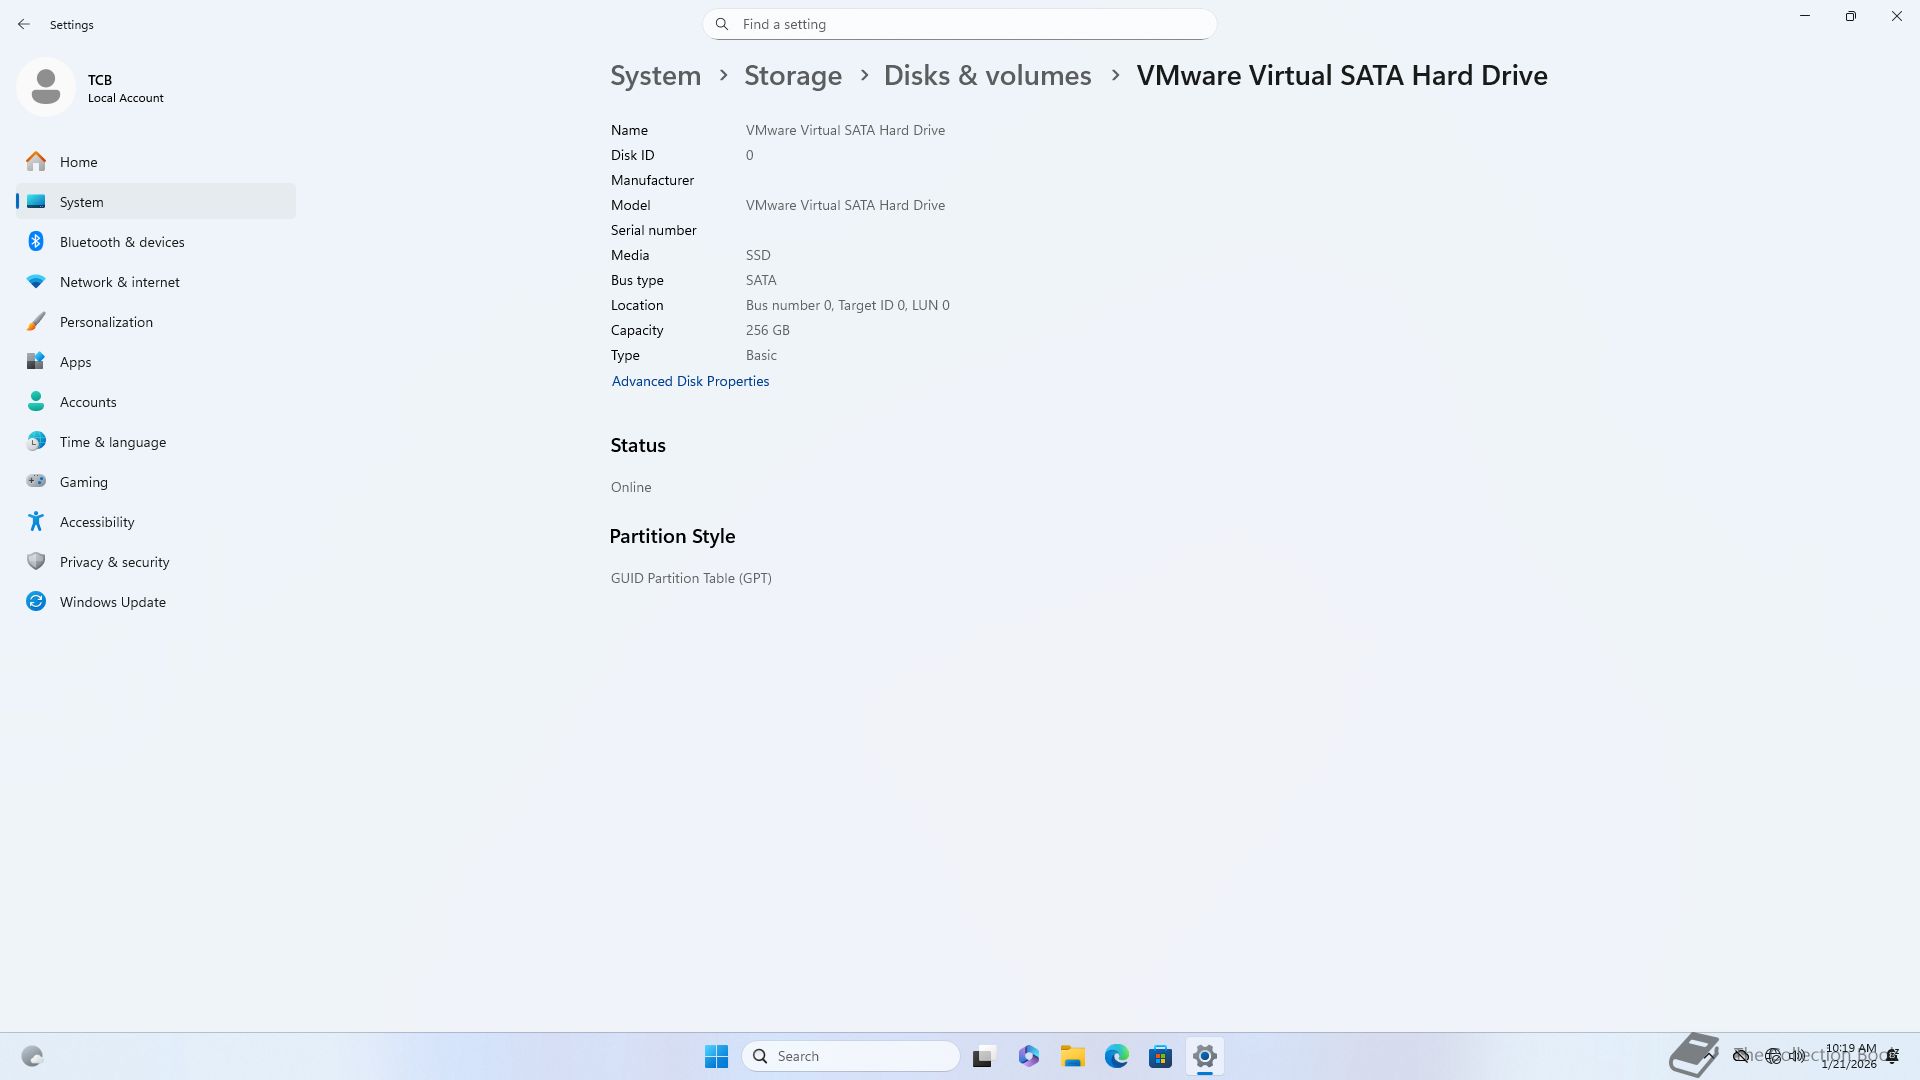Return to Disks & volumes breadcrumb
The width and height of the screenshot is (1920, 1080).
[986, 76]
